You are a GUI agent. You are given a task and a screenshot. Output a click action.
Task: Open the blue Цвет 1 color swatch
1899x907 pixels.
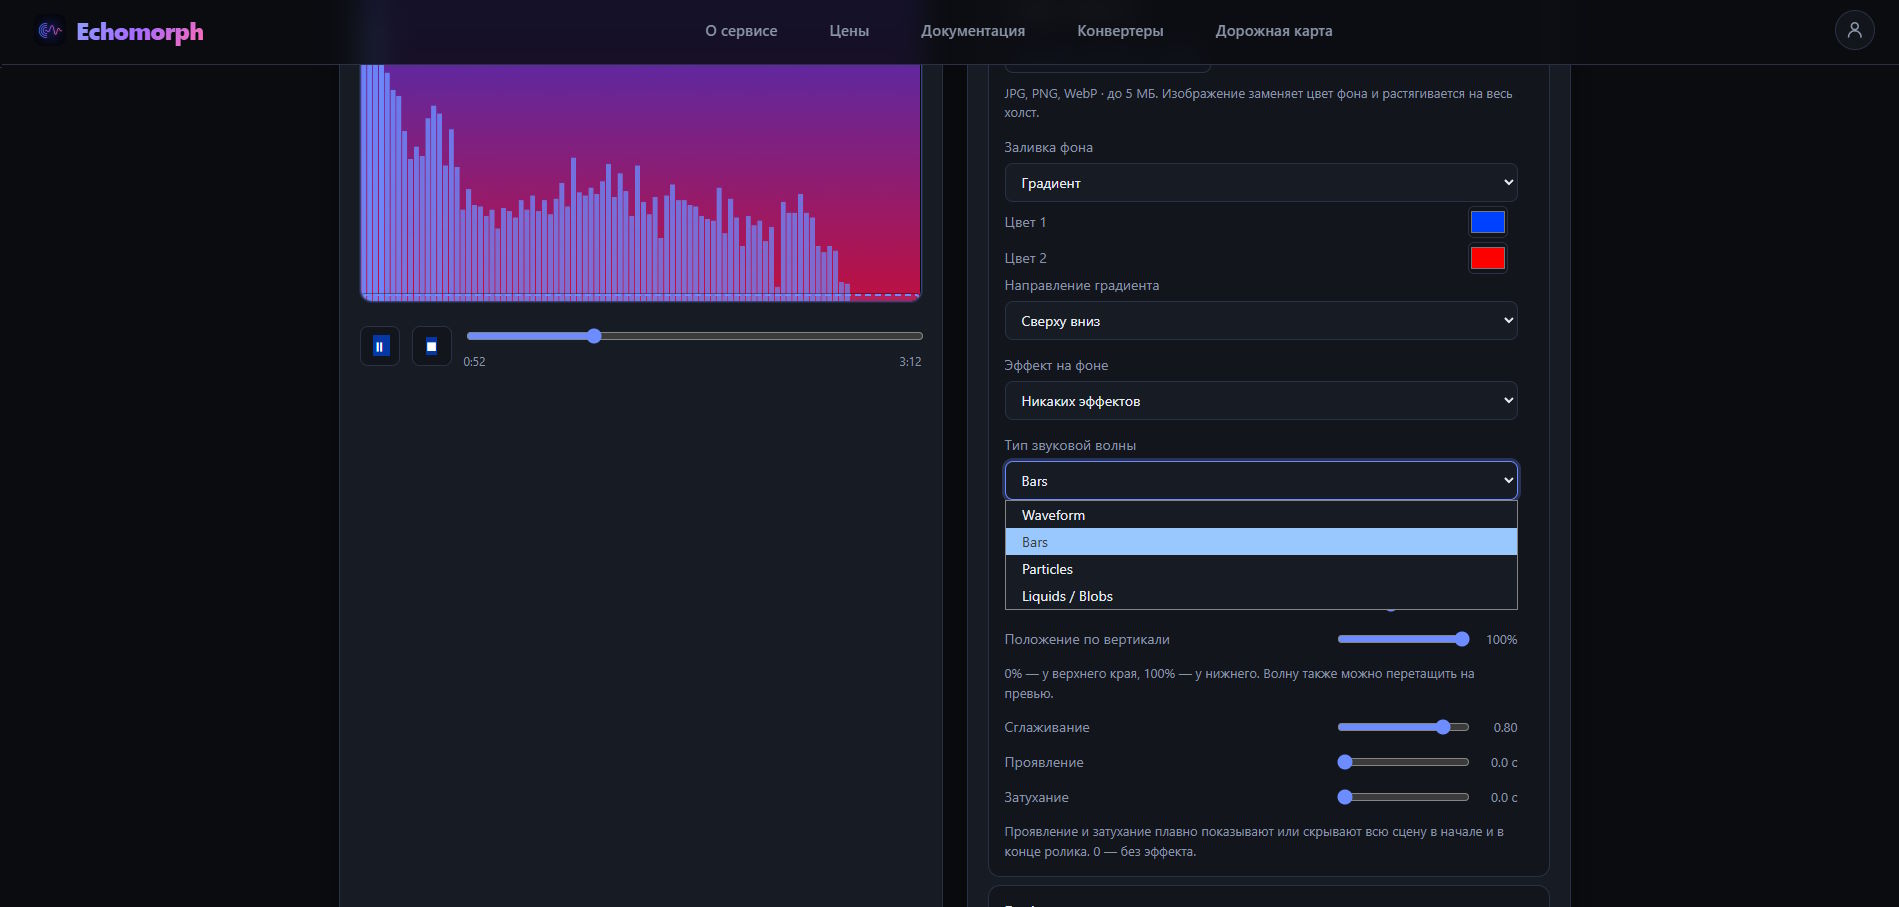pyautogui.click(x=1487, y=222)
